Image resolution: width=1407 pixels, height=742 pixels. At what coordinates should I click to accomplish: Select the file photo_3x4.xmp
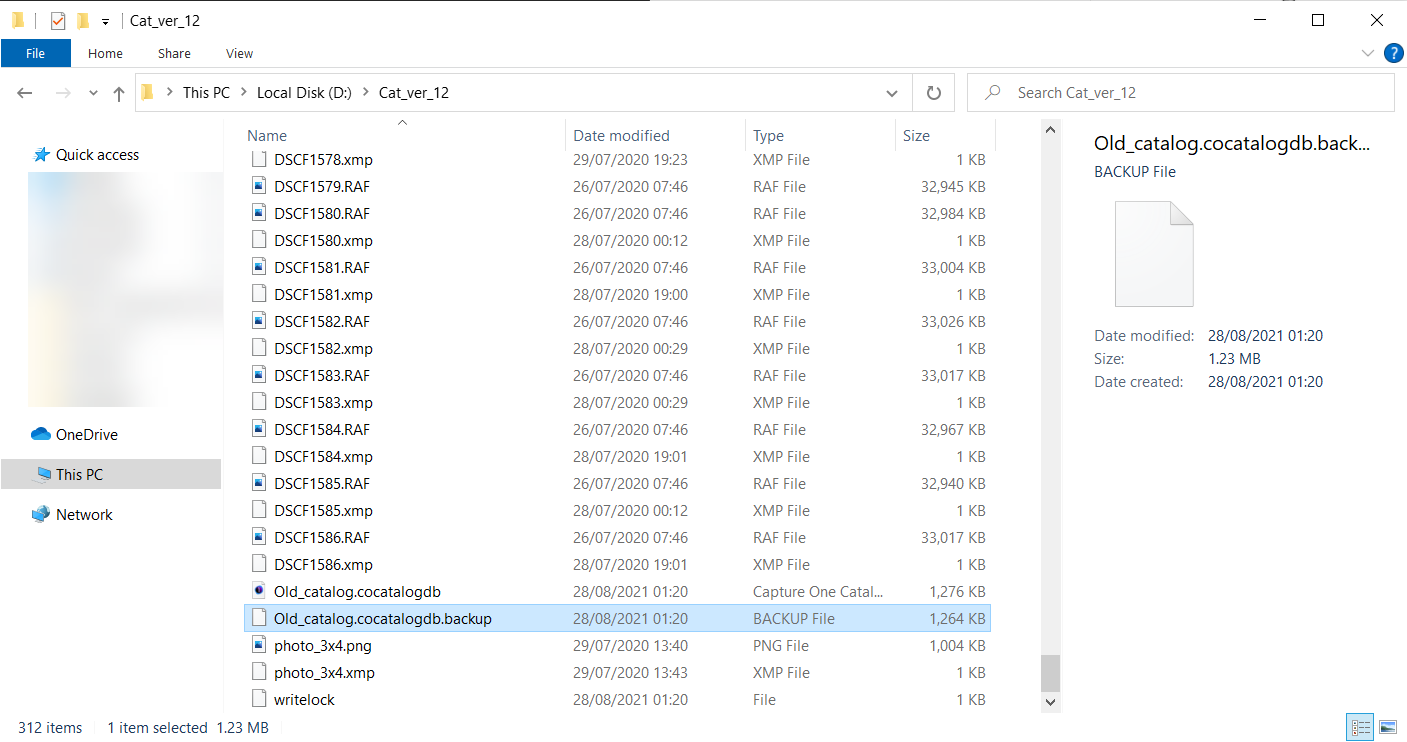324,672
